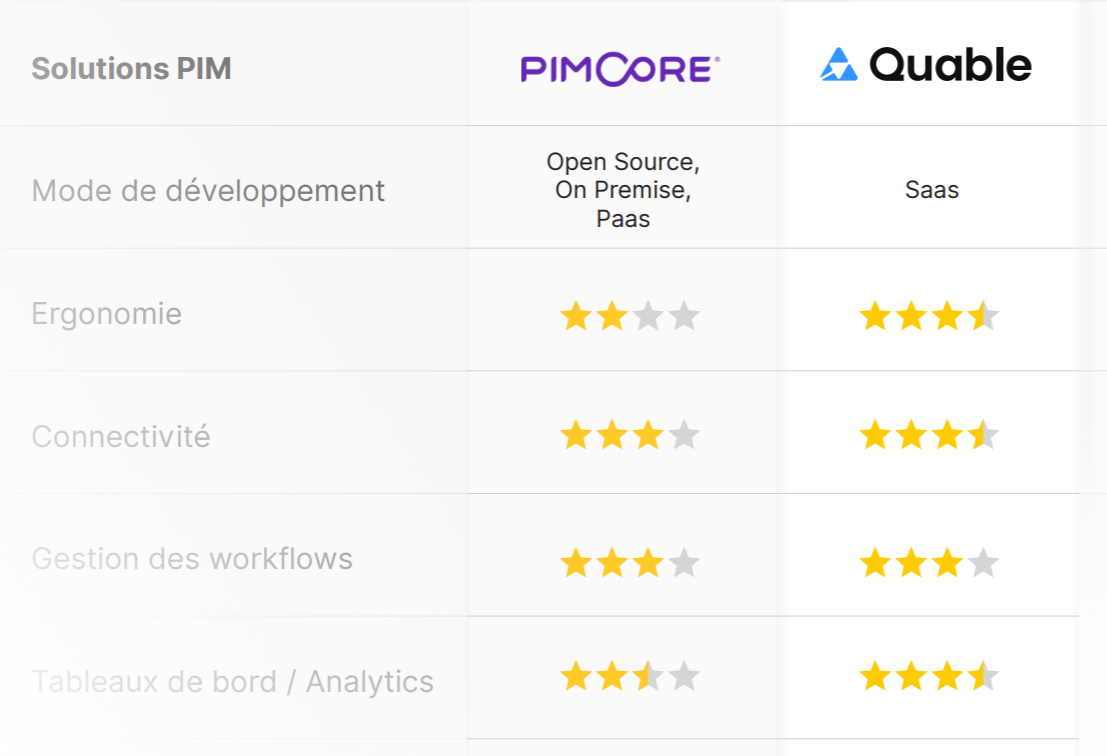Viewport: 1107px width, 756px height.
Task: Select the Gestion des workflows label
Action: click(192, 558)
